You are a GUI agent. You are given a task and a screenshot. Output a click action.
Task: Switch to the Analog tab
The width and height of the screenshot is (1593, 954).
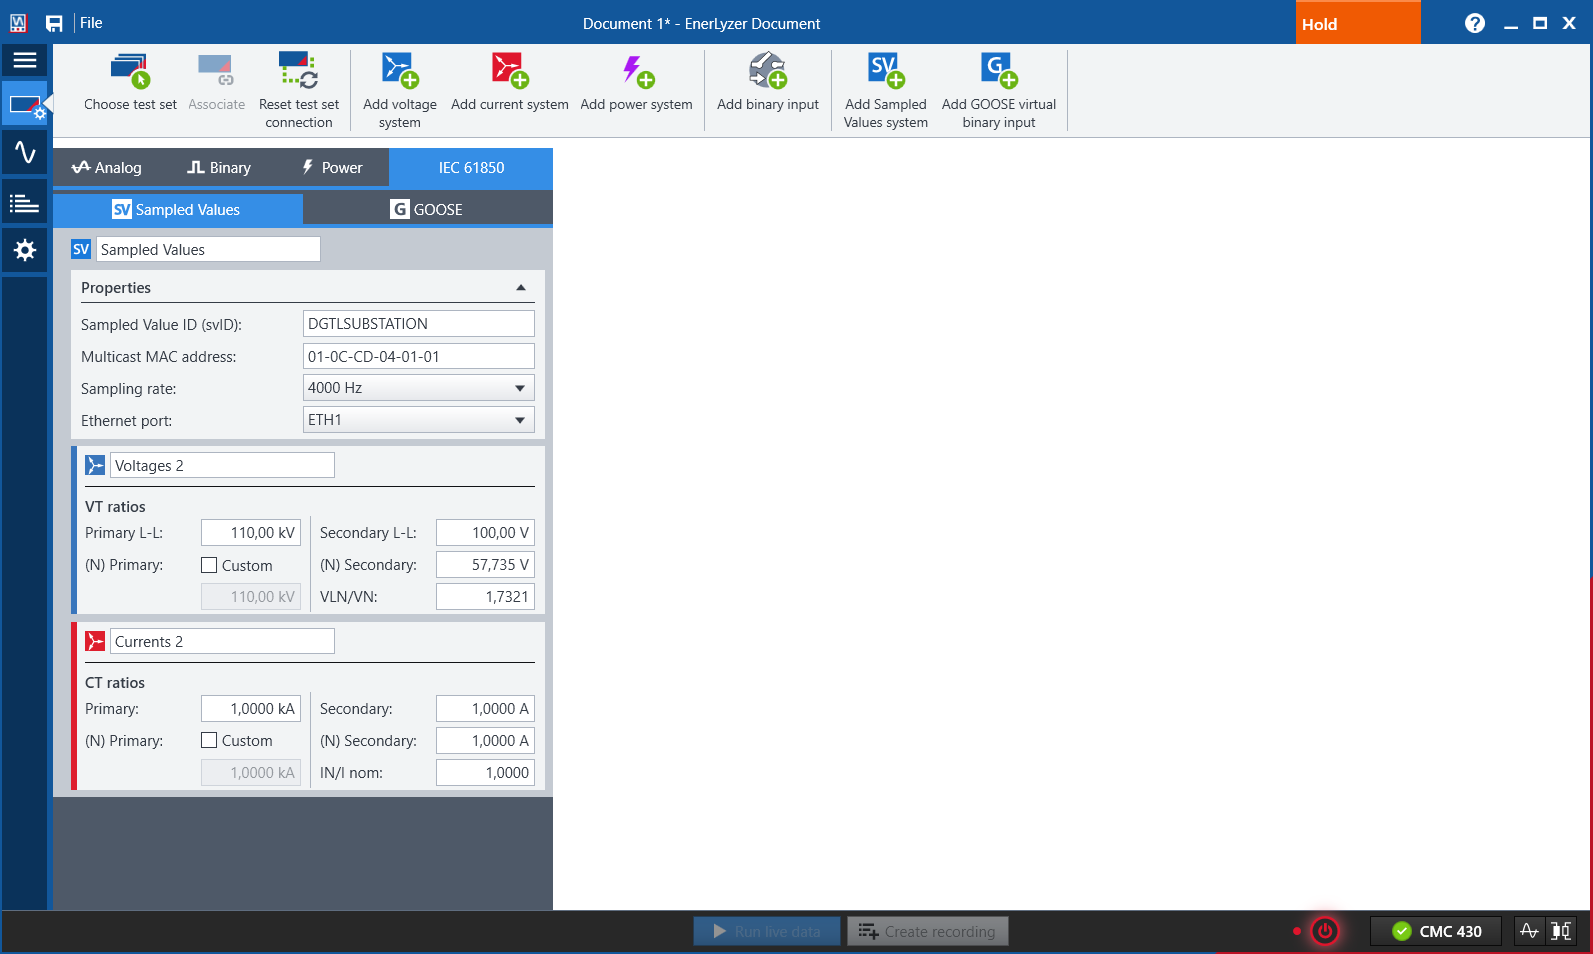point(107,168)
